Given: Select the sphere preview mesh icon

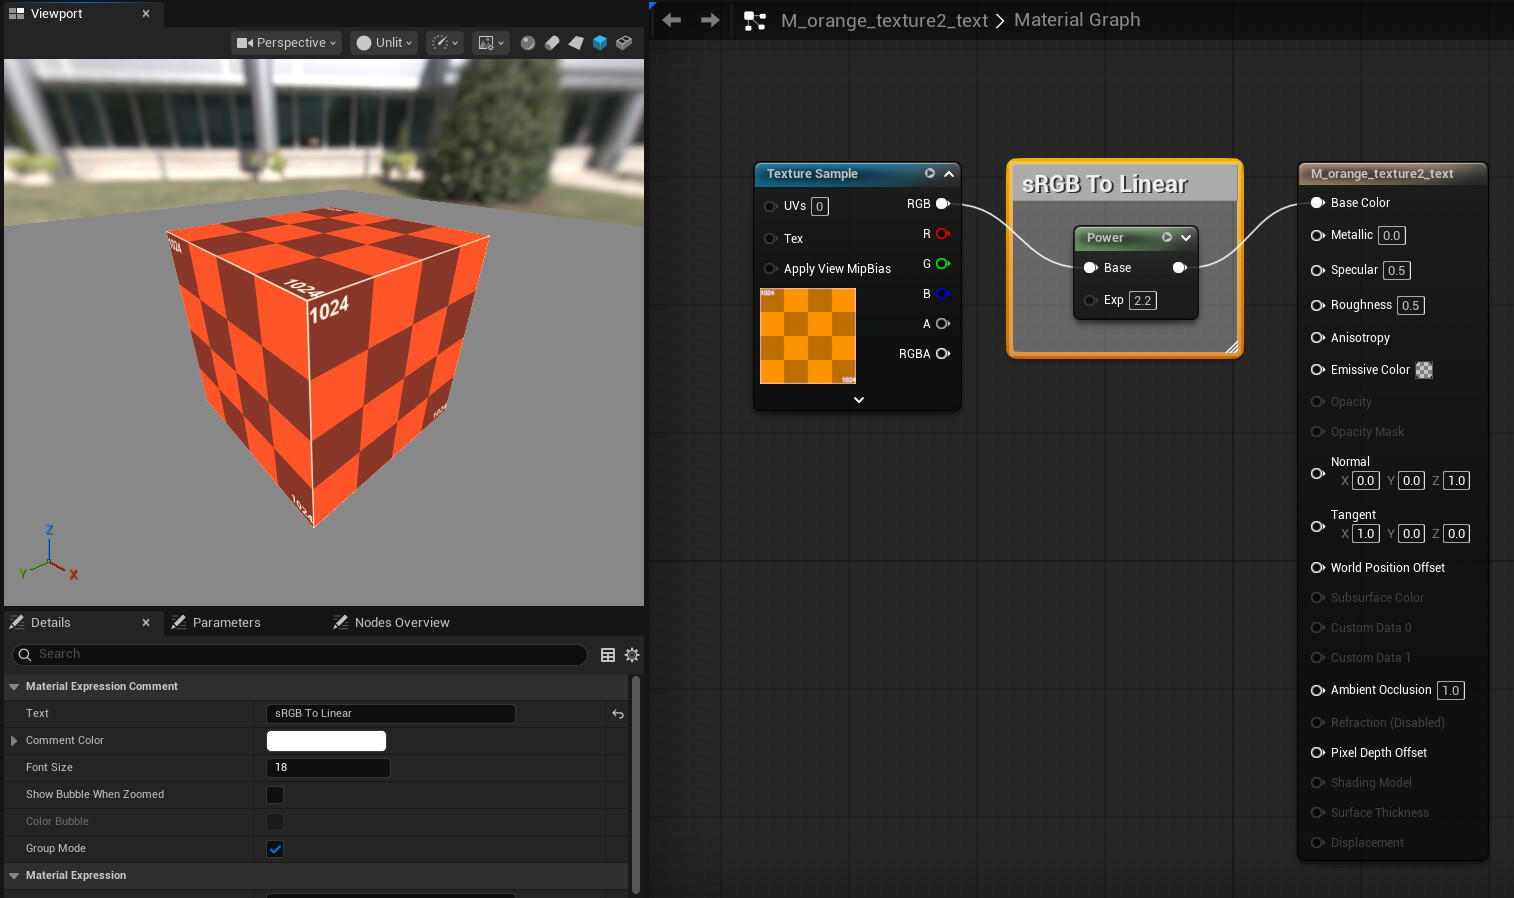Looking at the screenshot, I should (527, 43).
